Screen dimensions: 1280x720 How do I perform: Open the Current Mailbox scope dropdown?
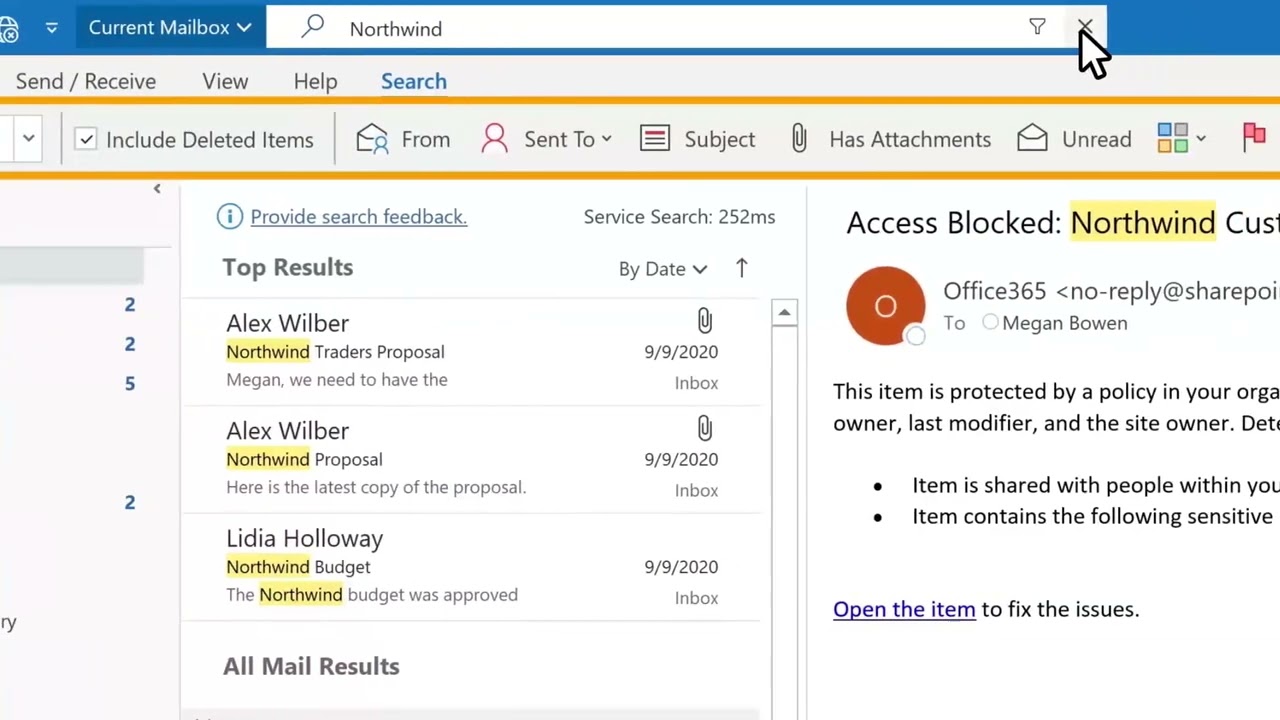169,27
